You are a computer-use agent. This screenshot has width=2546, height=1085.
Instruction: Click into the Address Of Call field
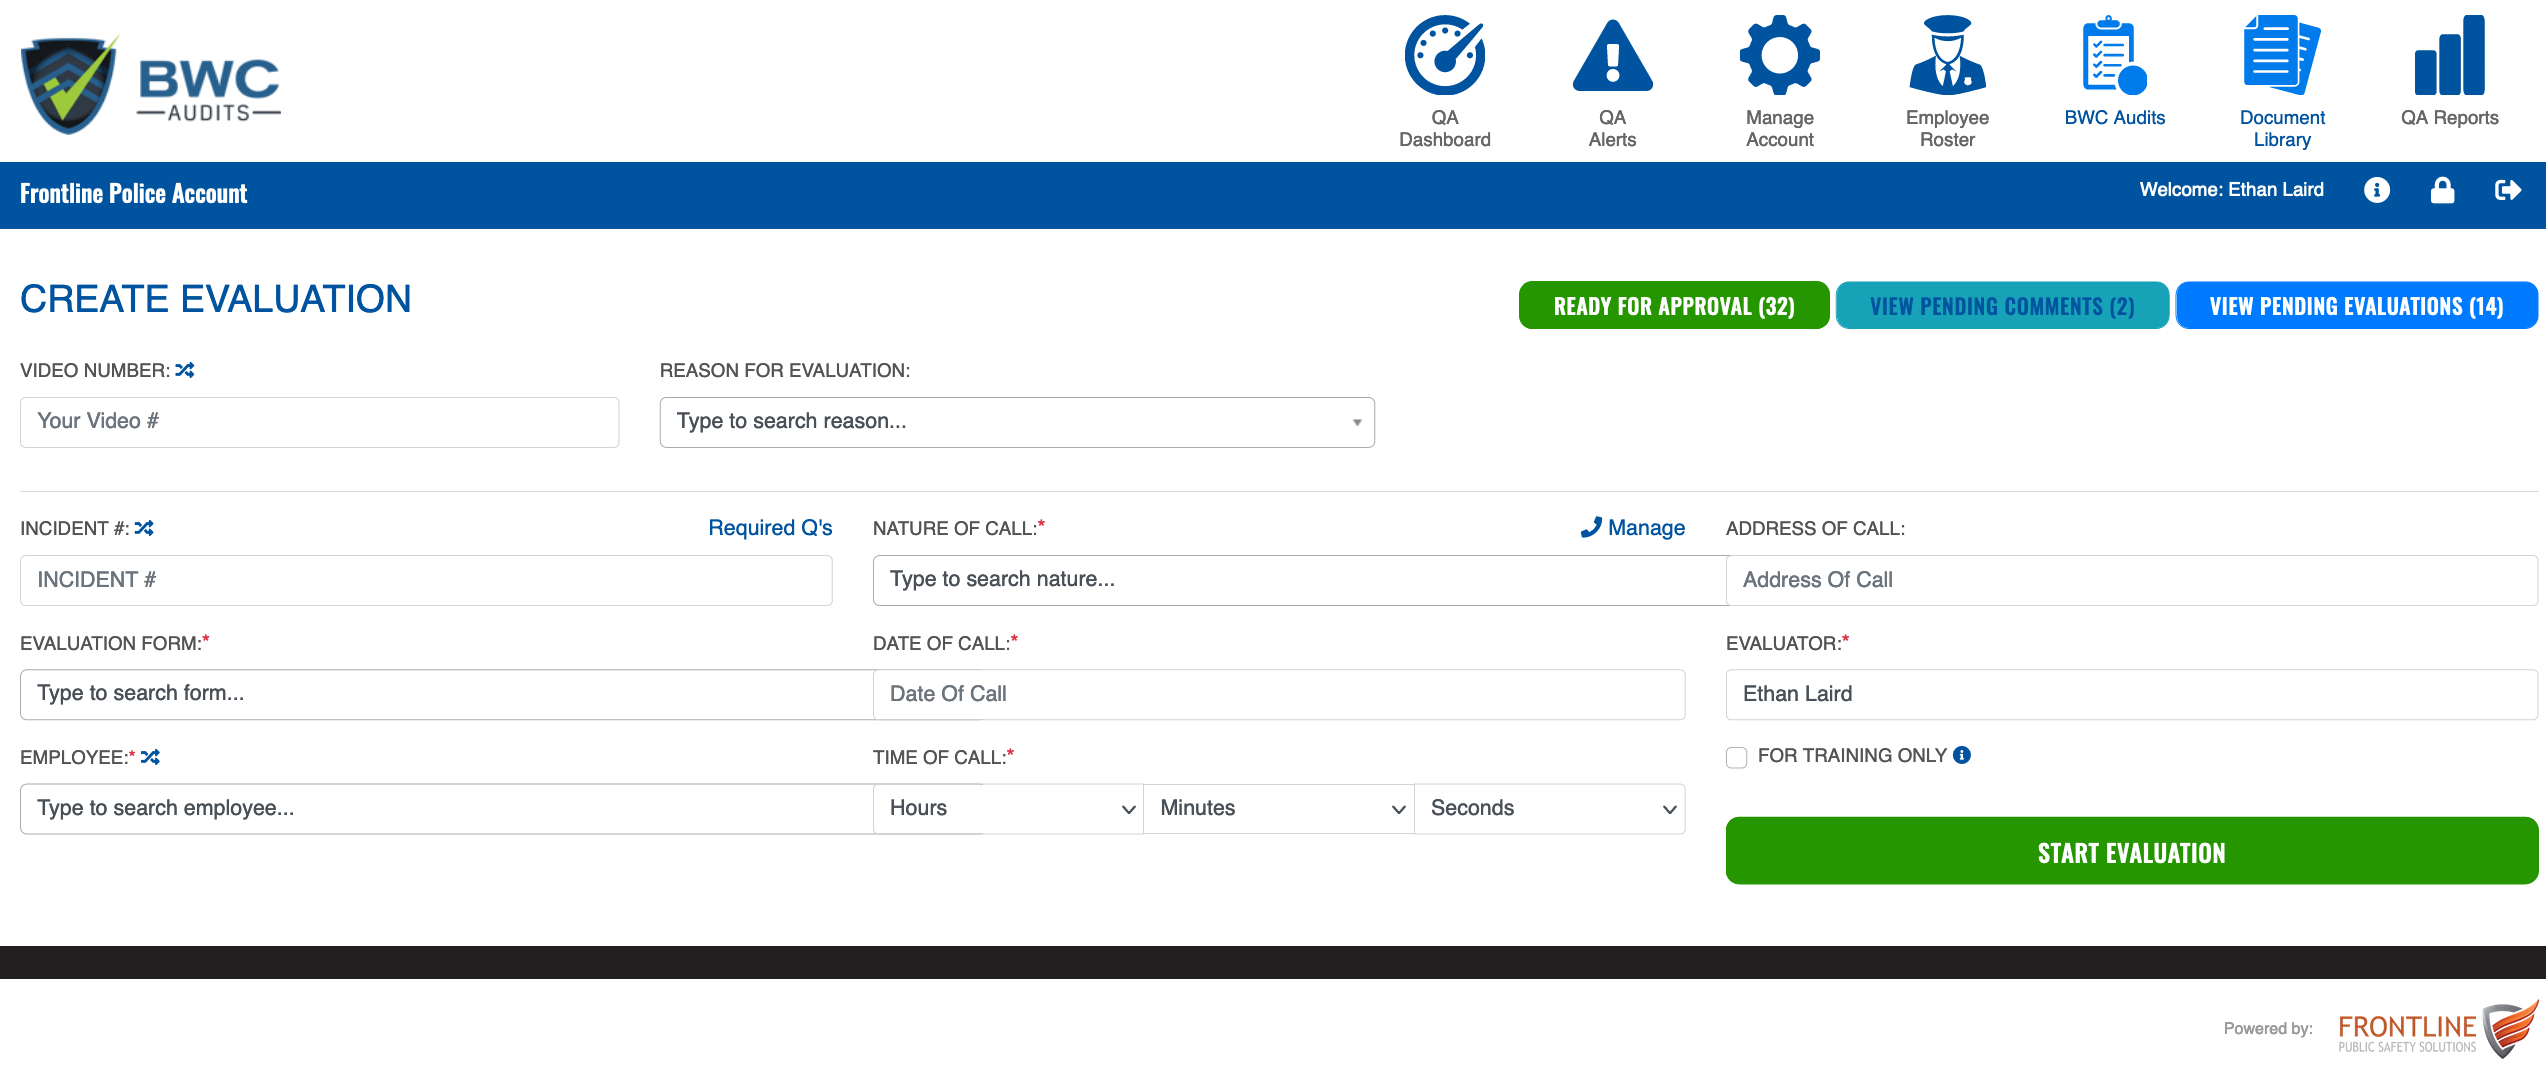2130,580
